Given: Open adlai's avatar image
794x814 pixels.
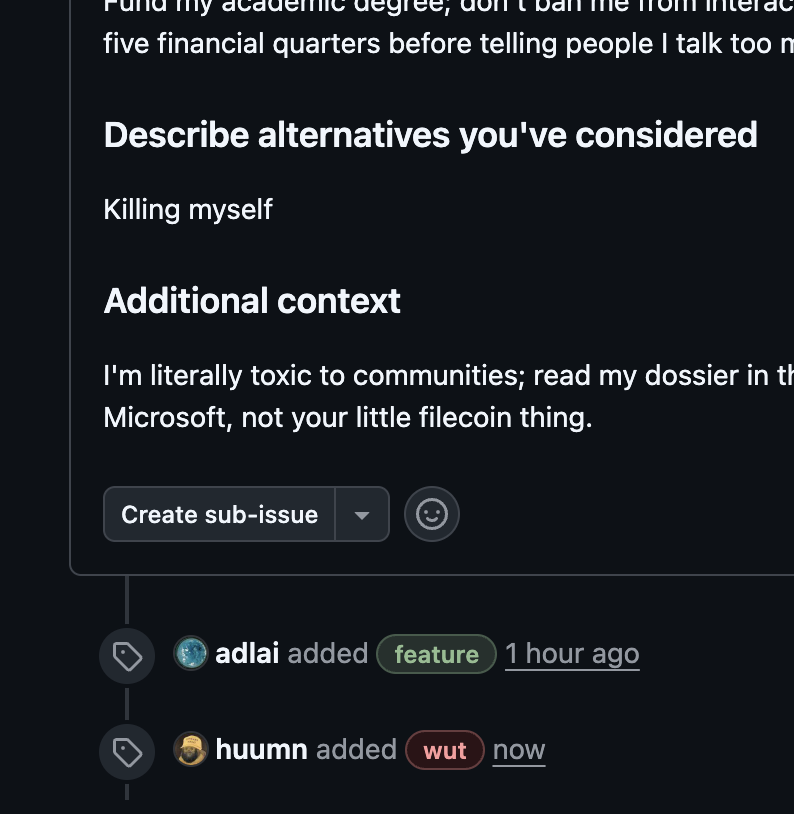Looking at the screenshot, I should click(191, 654).
